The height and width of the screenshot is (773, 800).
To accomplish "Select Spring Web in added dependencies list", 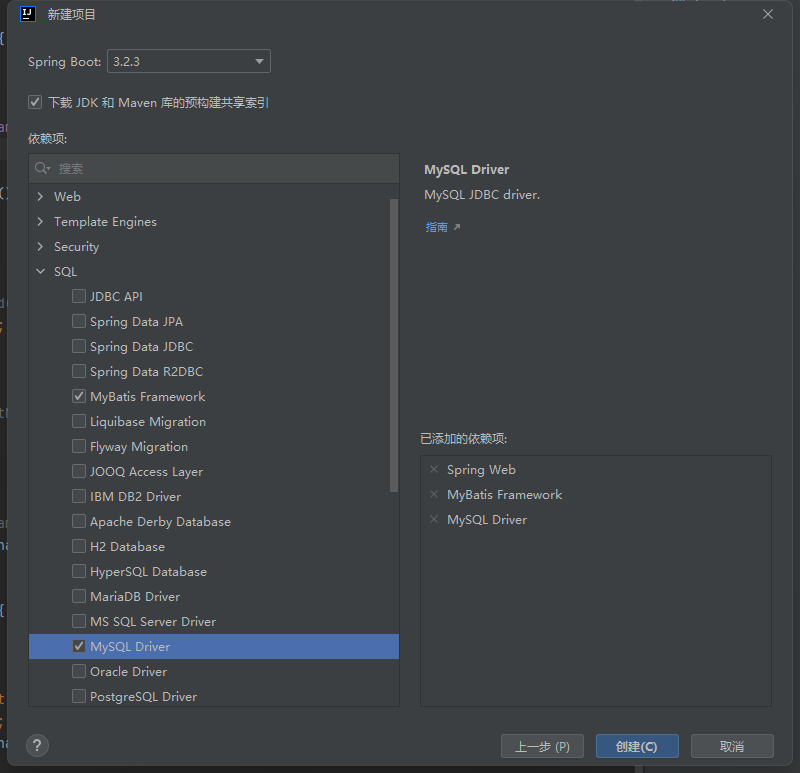I will [481, 469].
